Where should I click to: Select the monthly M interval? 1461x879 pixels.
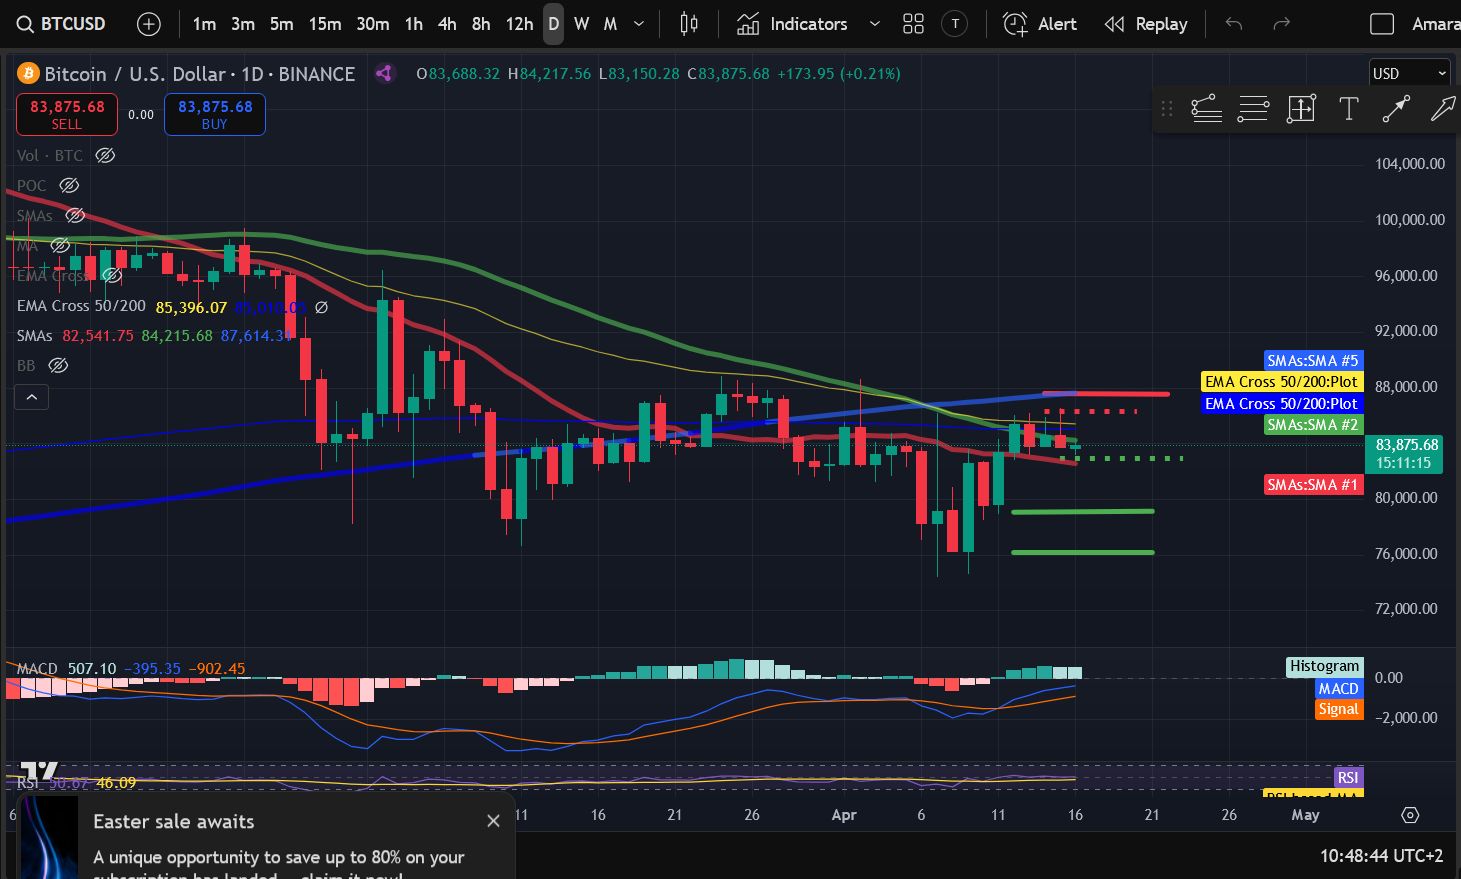pos(610,24)
